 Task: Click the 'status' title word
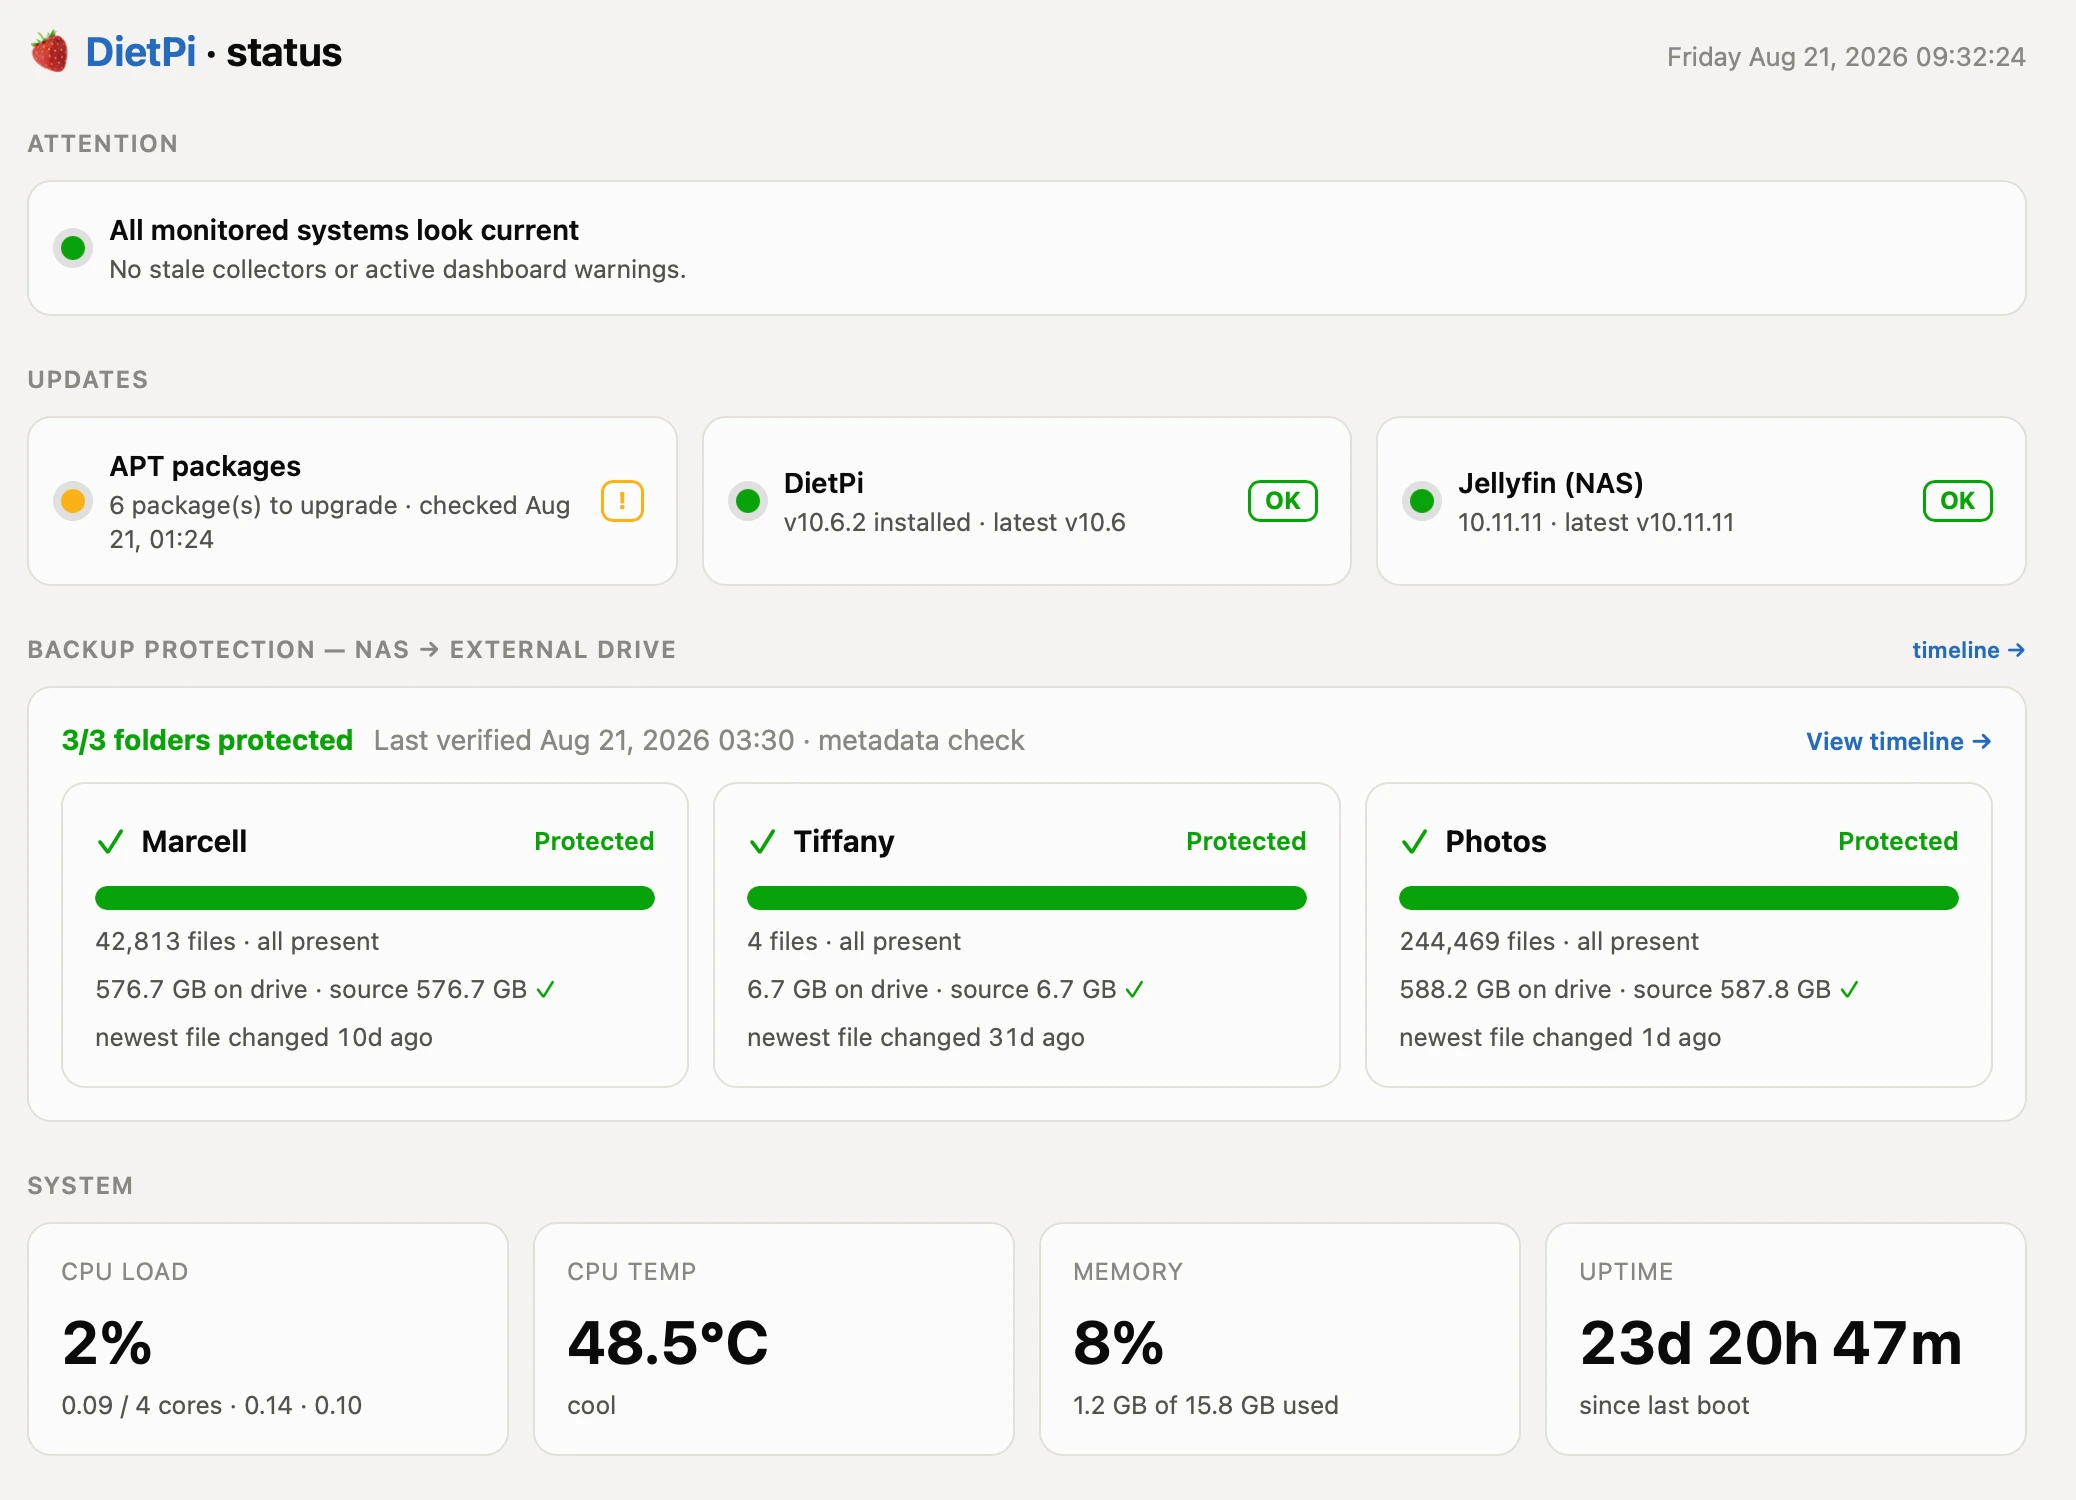pos(284,52)
